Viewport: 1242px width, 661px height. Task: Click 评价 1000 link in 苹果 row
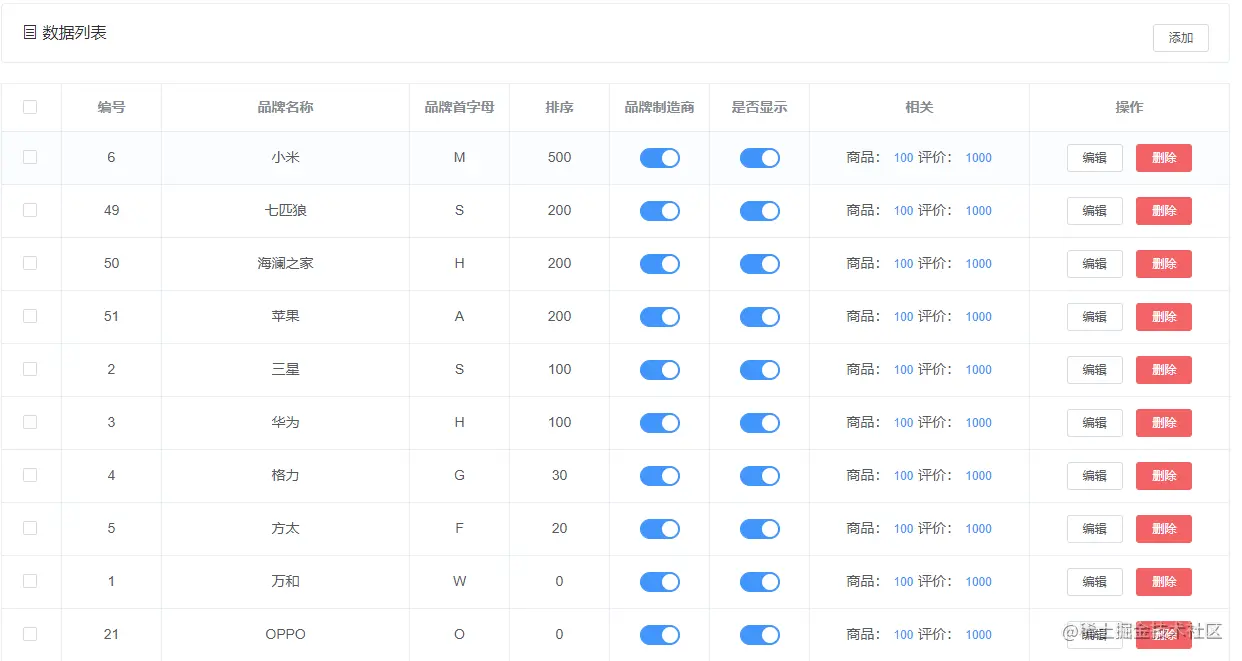pos(978,317)
